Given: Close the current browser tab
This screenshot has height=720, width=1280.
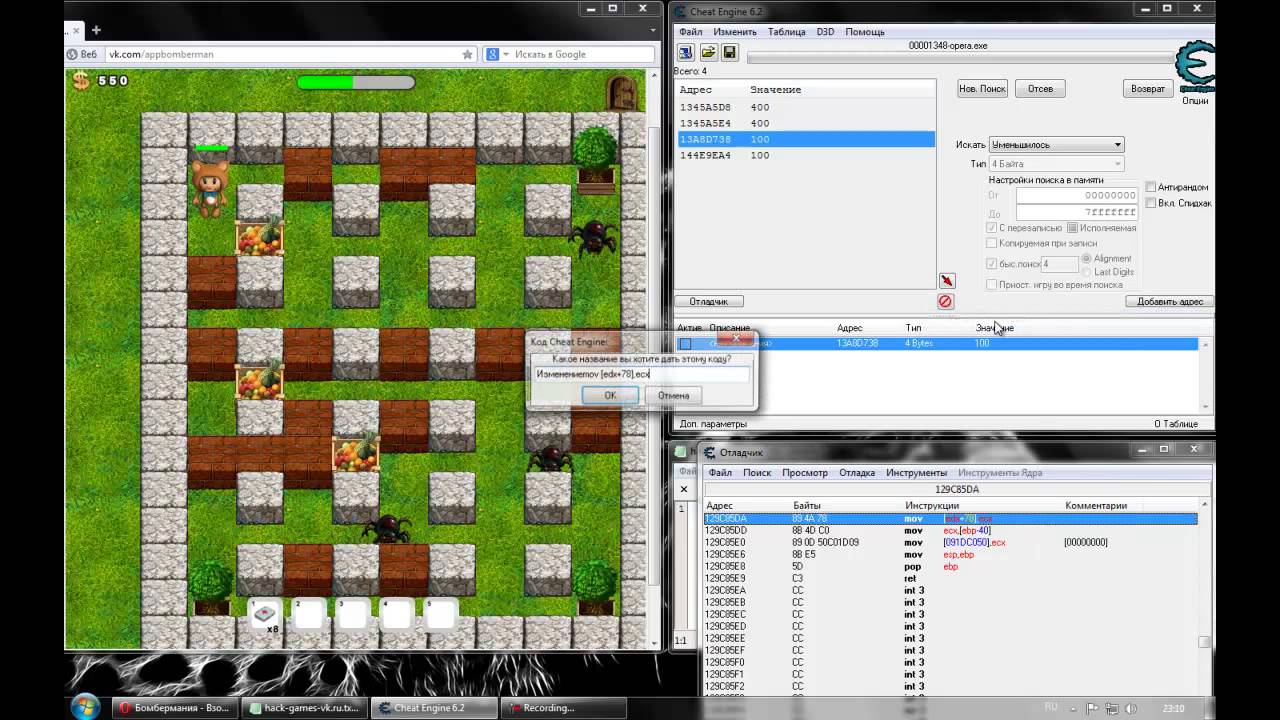Looking at the screenshot, I should [78, 30].
